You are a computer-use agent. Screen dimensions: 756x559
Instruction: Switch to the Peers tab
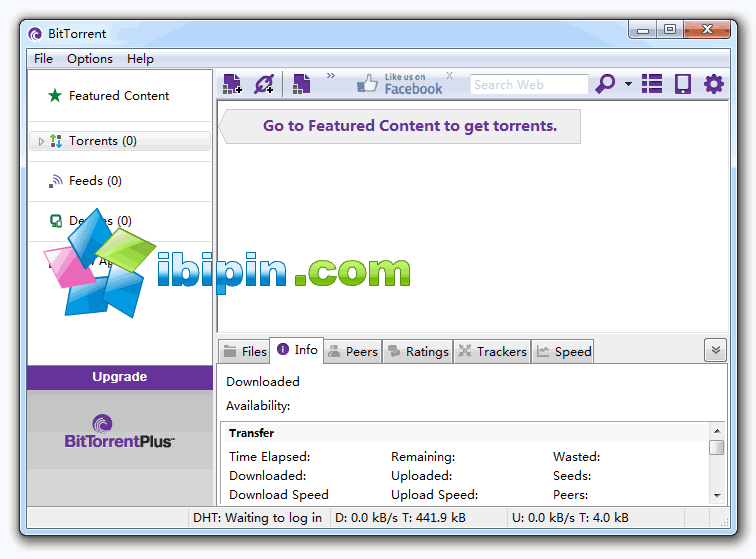click(353, 352)
